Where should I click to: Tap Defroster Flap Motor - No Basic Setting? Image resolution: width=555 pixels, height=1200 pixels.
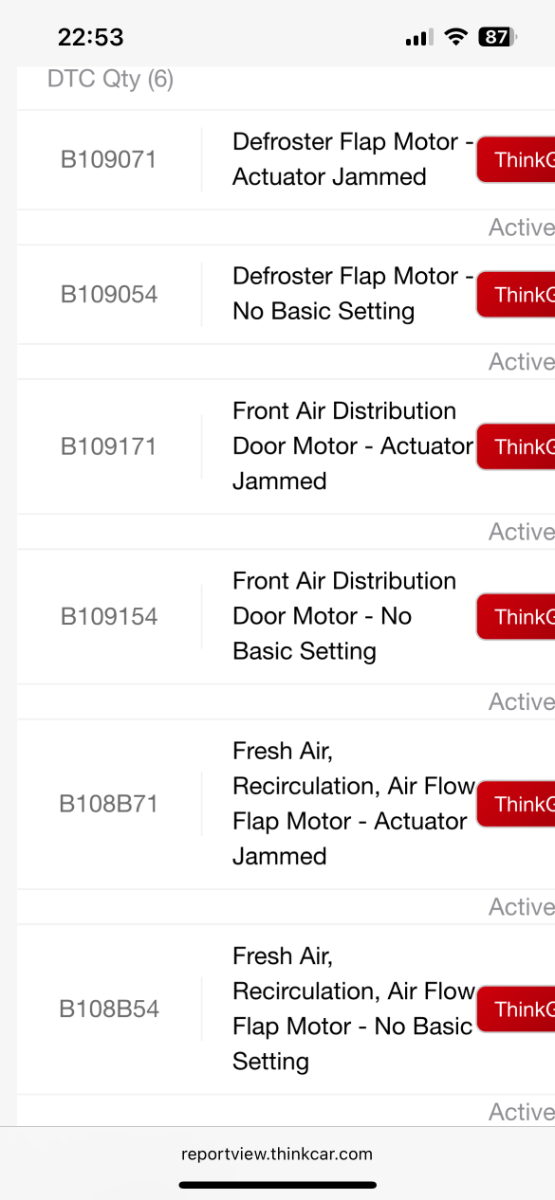353,294
